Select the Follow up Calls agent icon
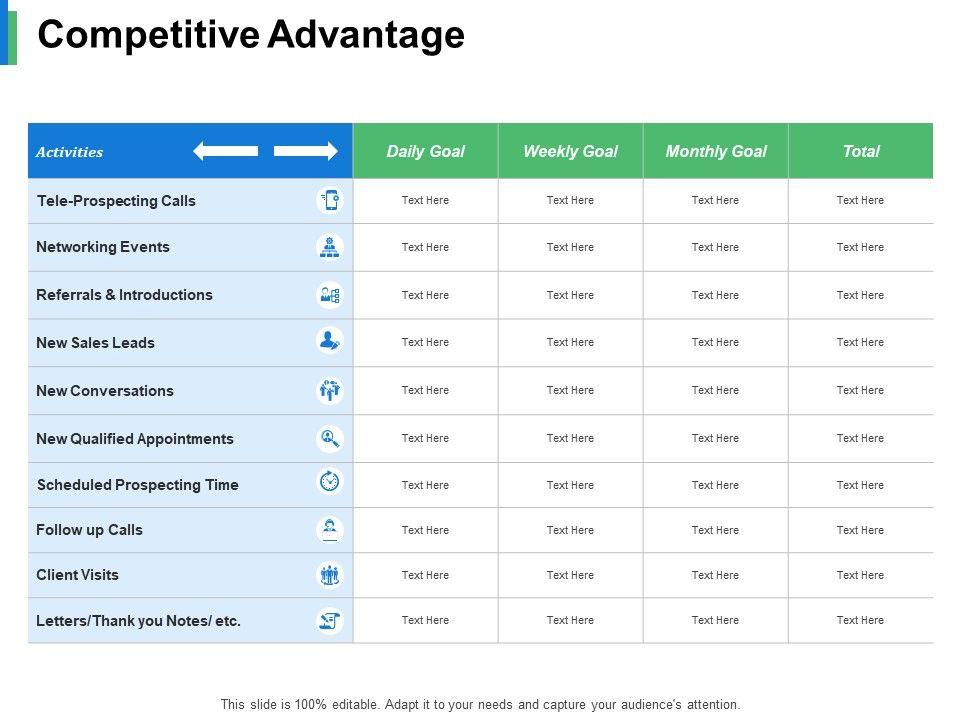Screen dimensions: 960x720 pyautogui.click(x=330, y=529)
